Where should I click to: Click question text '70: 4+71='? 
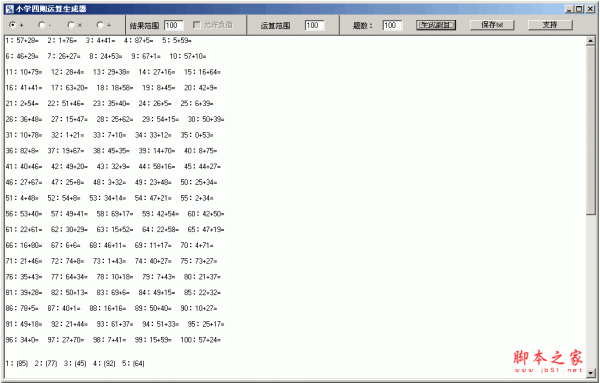(x=197, y=245)
